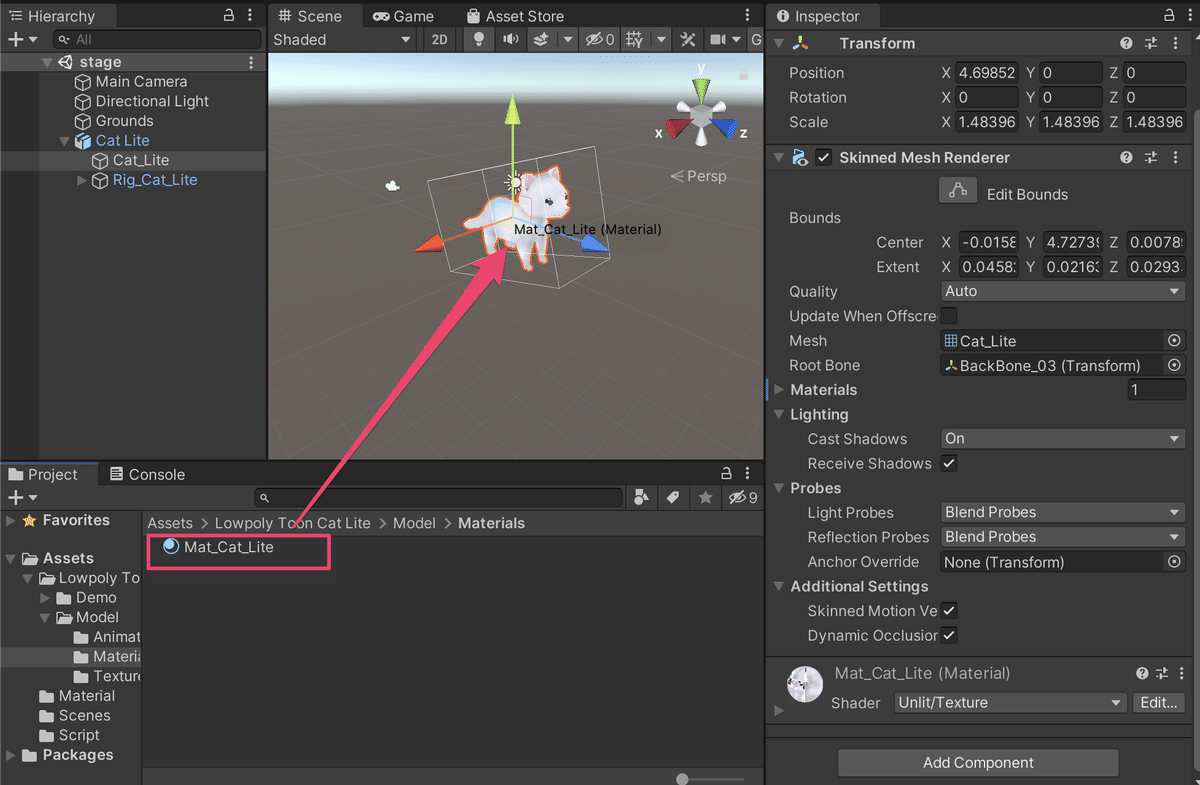Switch to Asset Store tab
The height and width of the screenshot is (785, 1200).
[x=514, y=16]
